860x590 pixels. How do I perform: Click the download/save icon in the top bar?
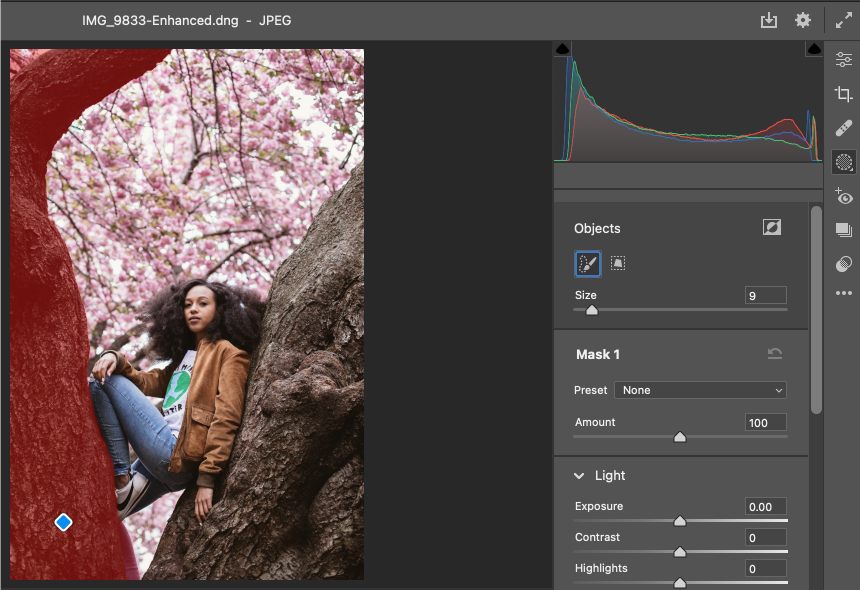point(768,19)
